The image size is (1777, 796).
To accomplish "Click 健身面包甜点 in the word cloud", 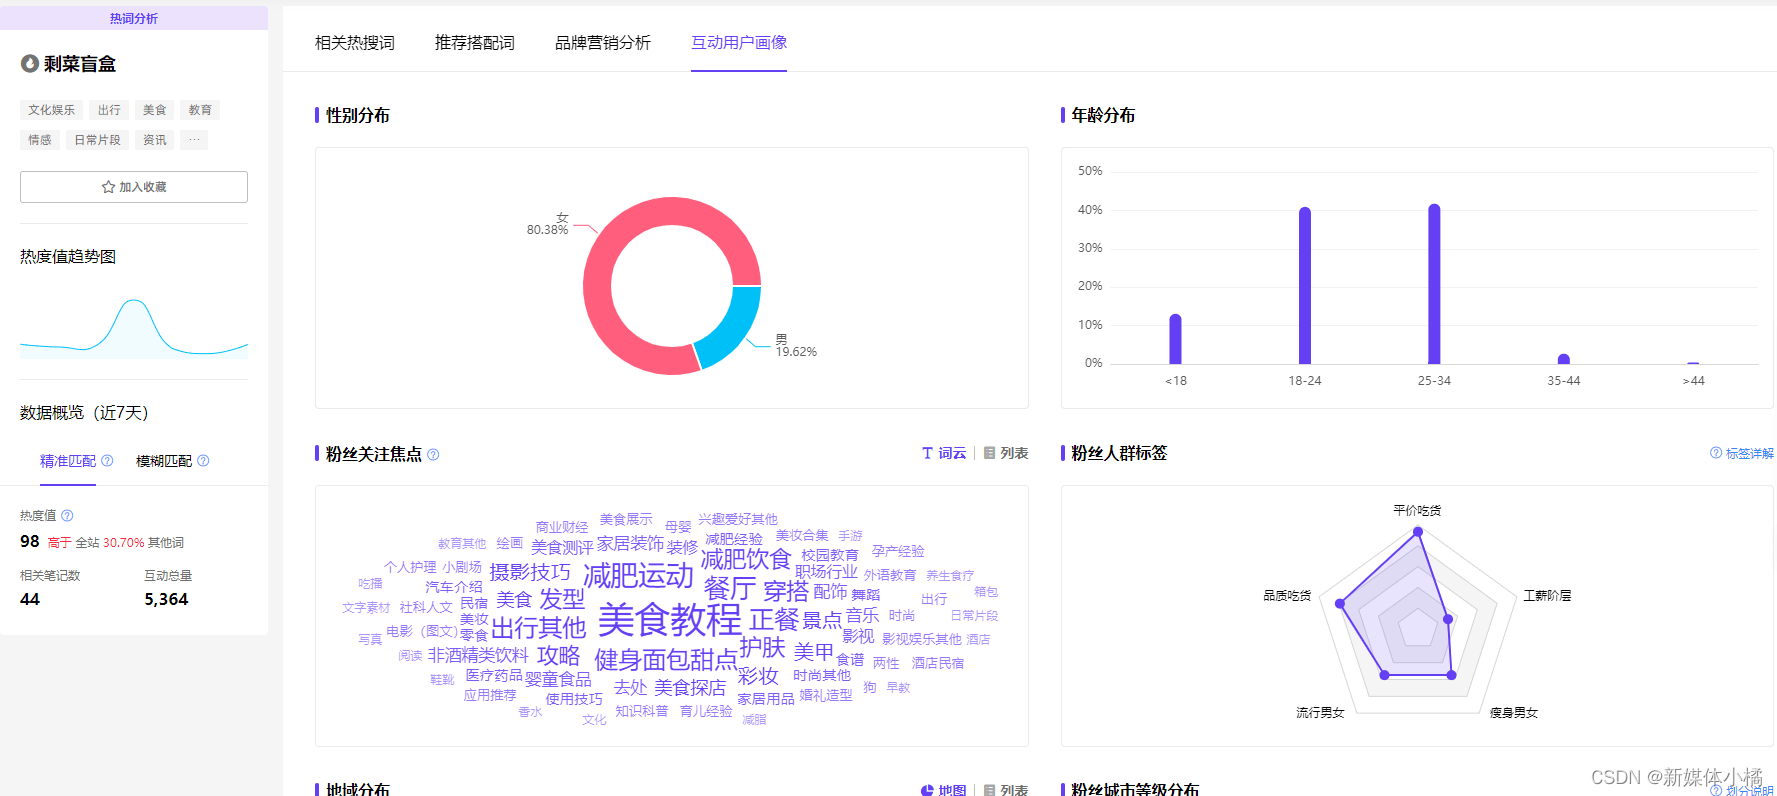I will (x=666, y=660).
